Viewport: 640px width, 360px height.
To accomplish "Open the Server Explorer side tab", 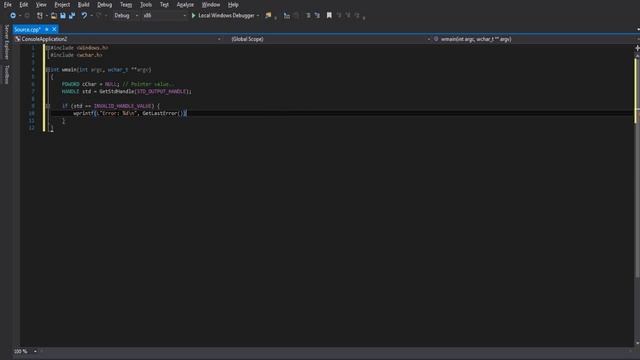I will click(6, 42).
